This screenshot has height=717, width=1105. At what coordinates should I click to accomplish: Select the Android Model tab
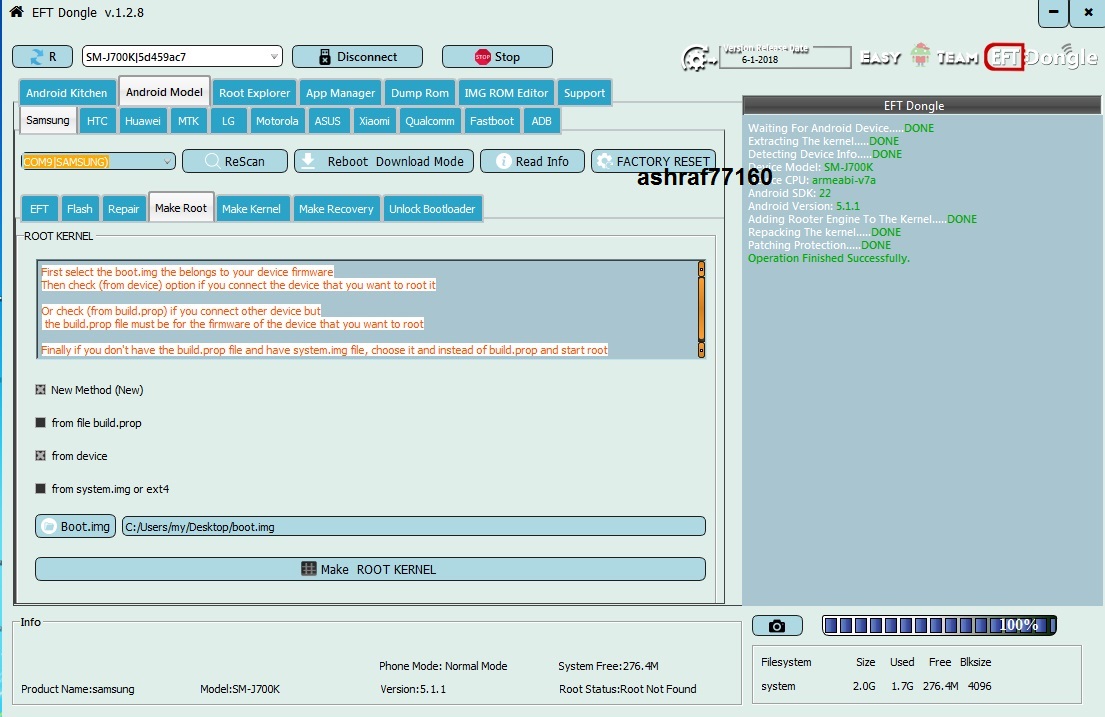point(164,92)
